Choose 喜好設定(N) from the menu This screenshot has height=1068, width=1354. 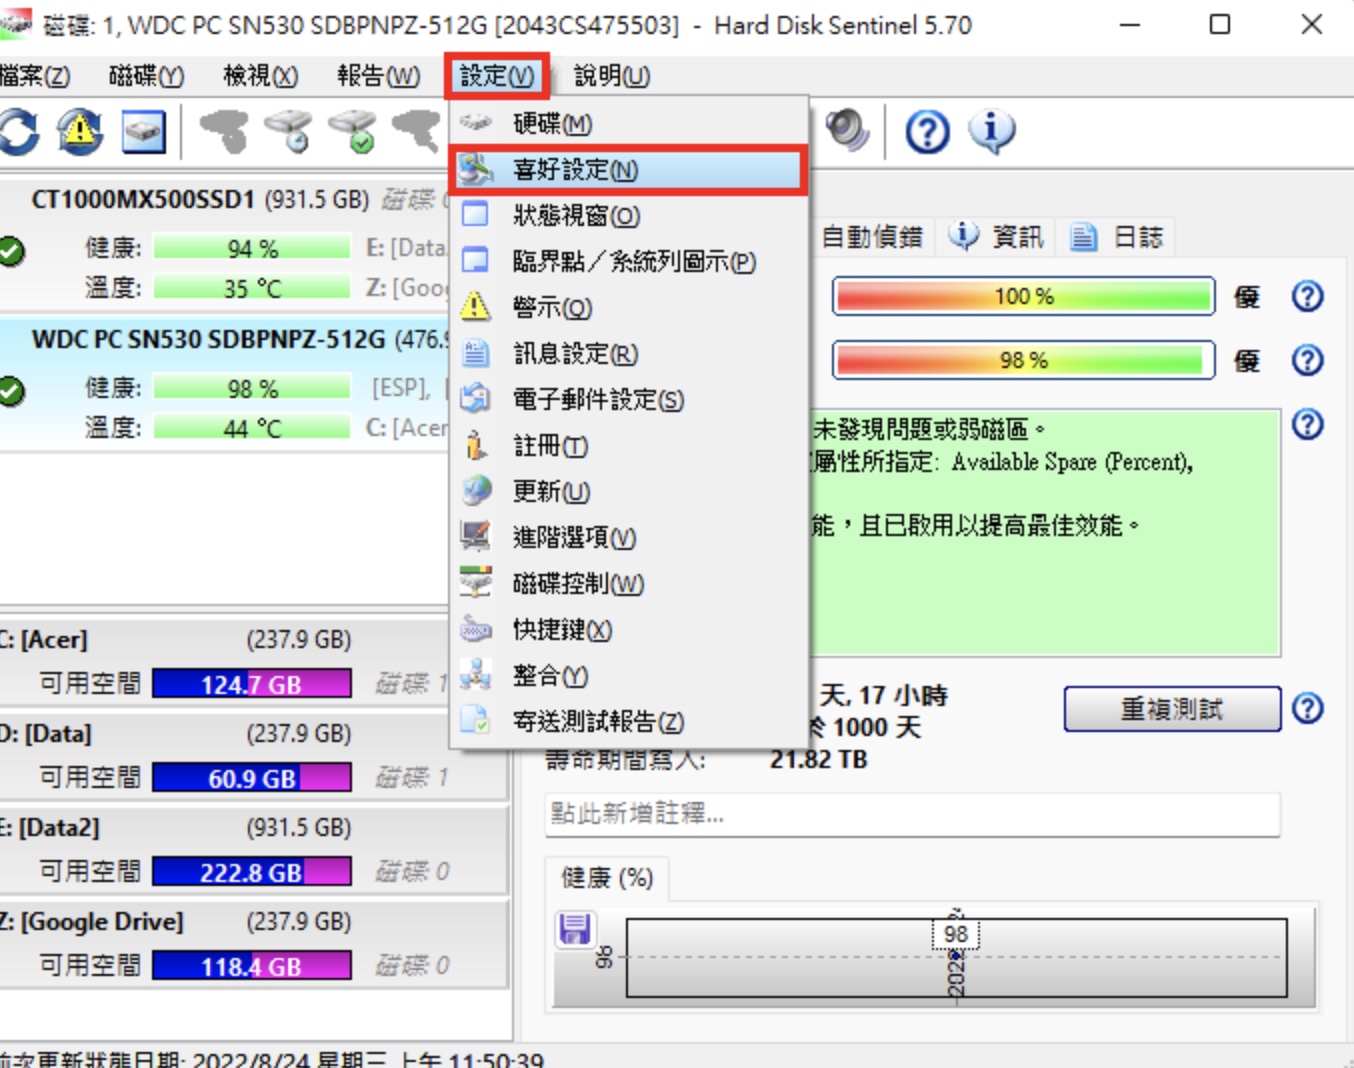629,170
